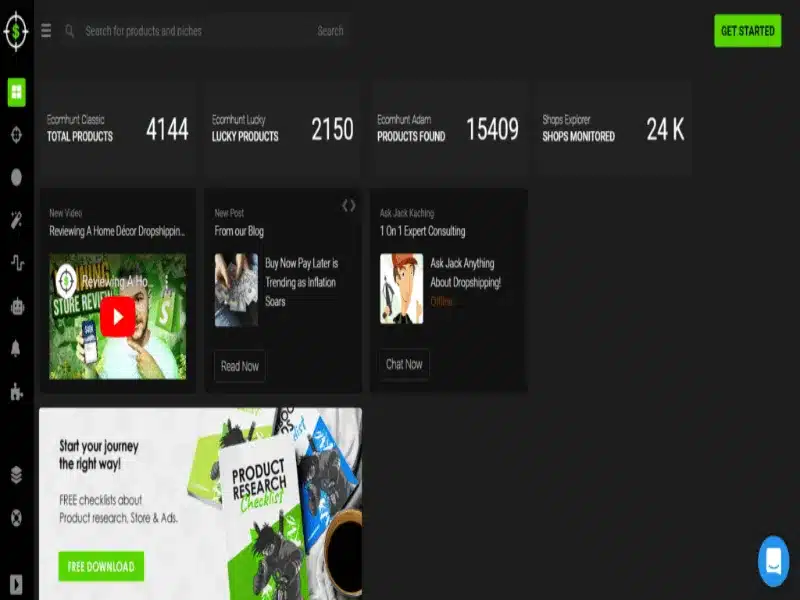Select the solid circle sidebar icon
Image resolution: width=800 pixels, height=600 pixels.
point(16,177)
